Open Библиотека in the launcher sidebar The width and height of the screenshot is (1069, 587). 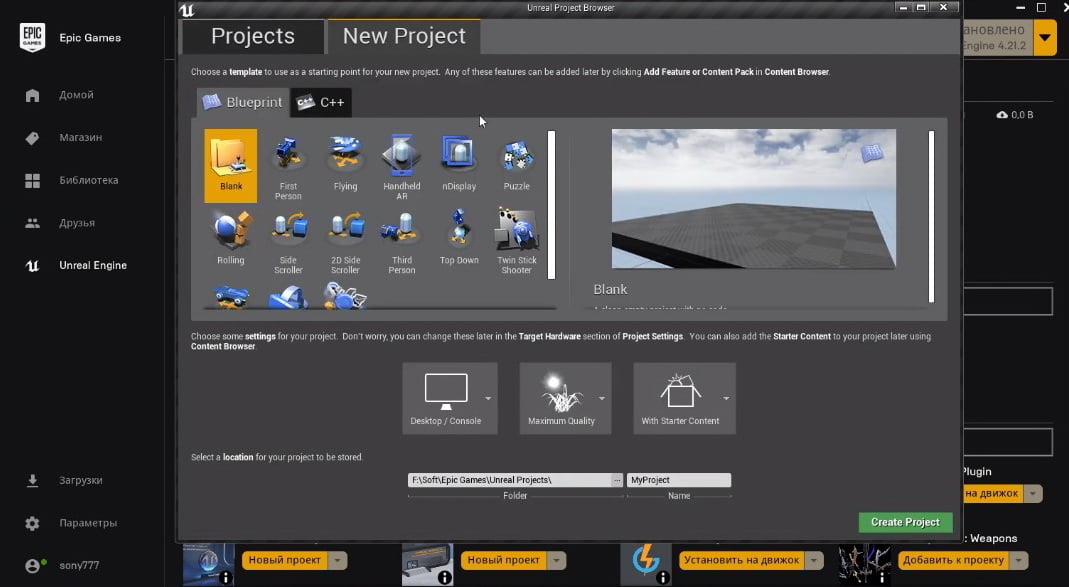point(88,180)
